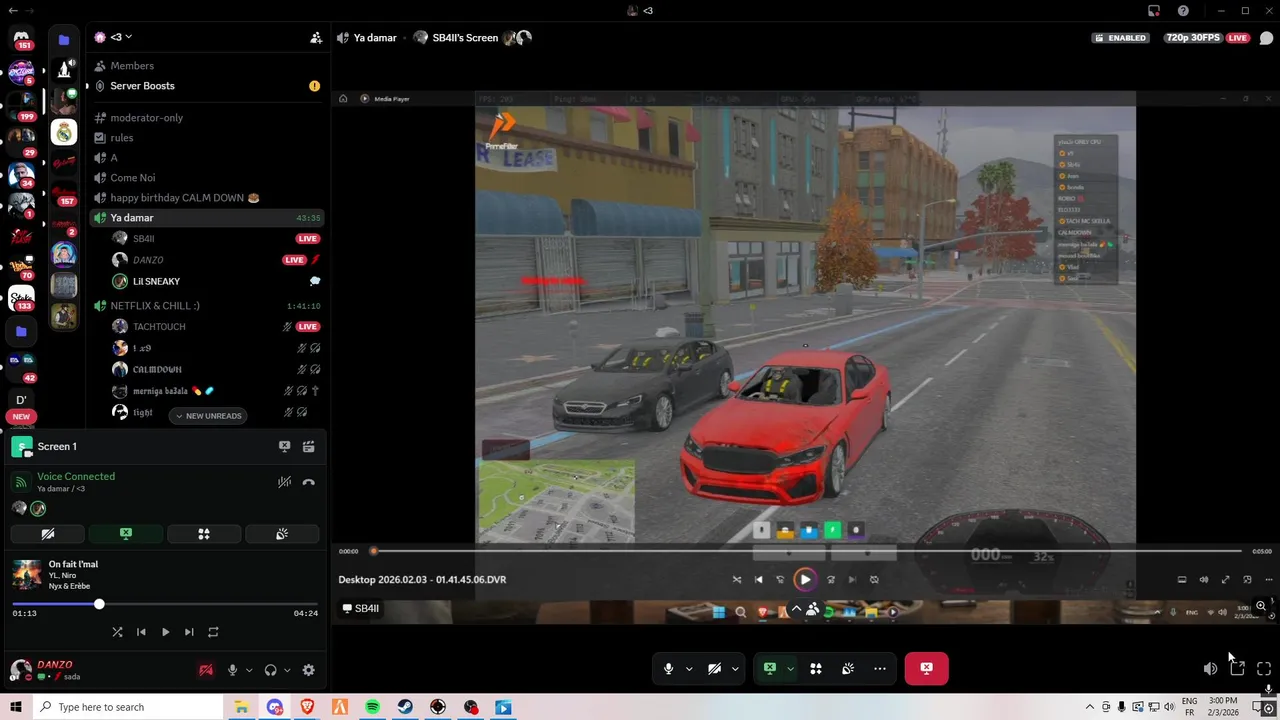Viewport: 1280px width, 720px height.
Task: Adjust stream volume with the speaker icon
Action: [x=1210, y=669]
